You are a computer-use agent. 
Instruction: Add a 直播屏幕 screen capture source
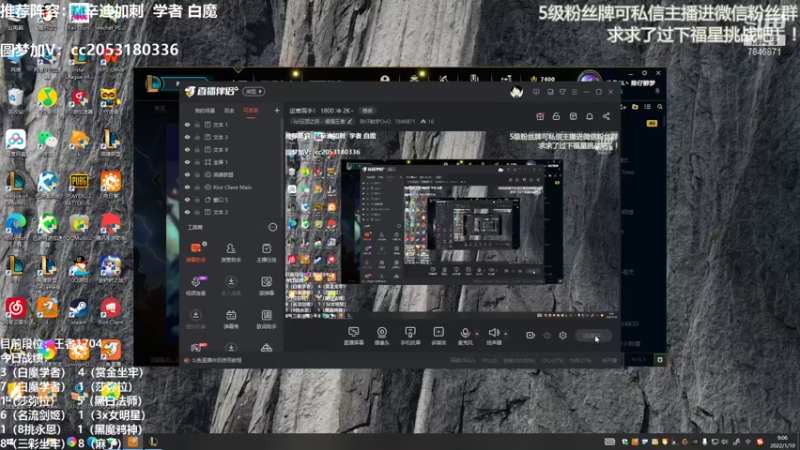coord(354,336)
